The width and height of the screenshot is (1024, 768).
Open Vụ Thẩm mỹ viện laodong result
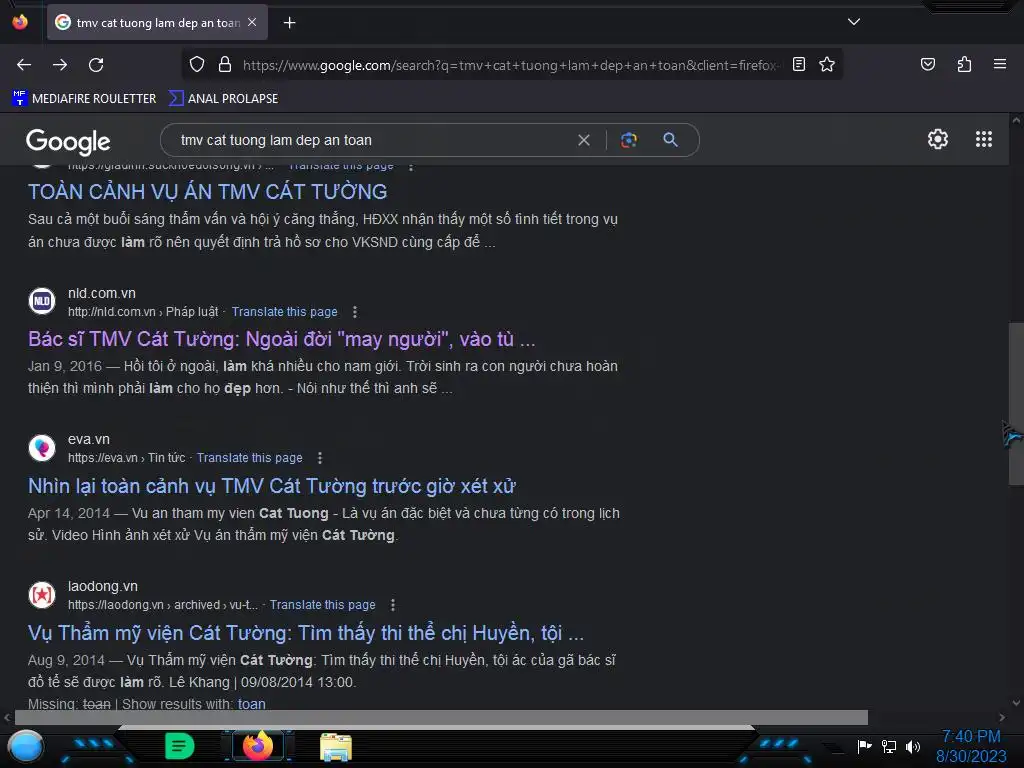click(x=306, y=633)
